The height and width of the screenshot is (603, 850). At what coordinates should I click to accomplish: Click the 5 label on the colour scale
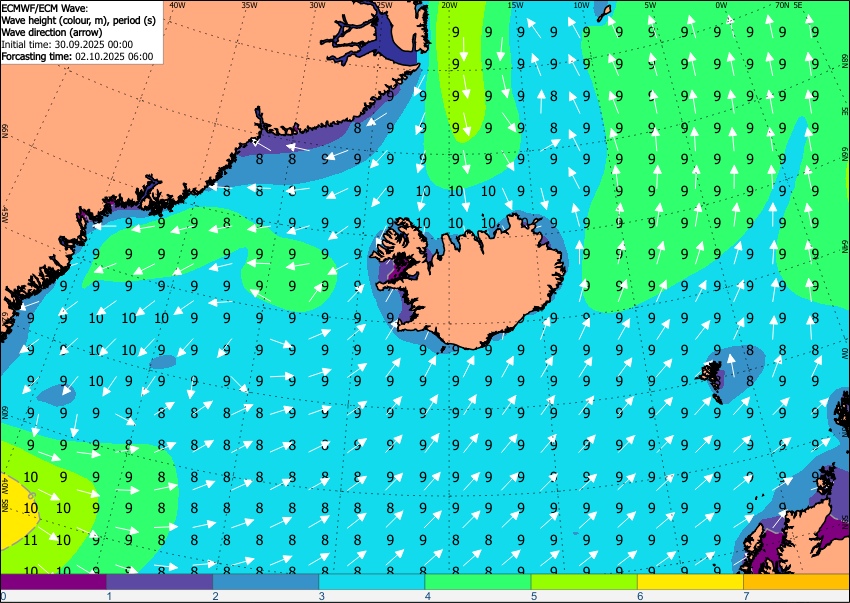(x=534, y=596)
